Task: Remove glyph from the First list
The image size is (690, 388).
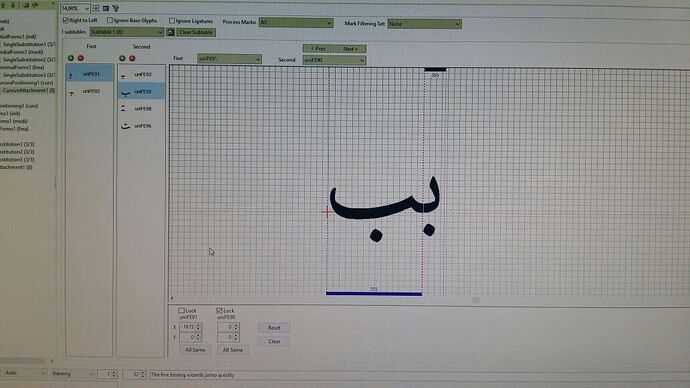Action: tap(81, 58)
